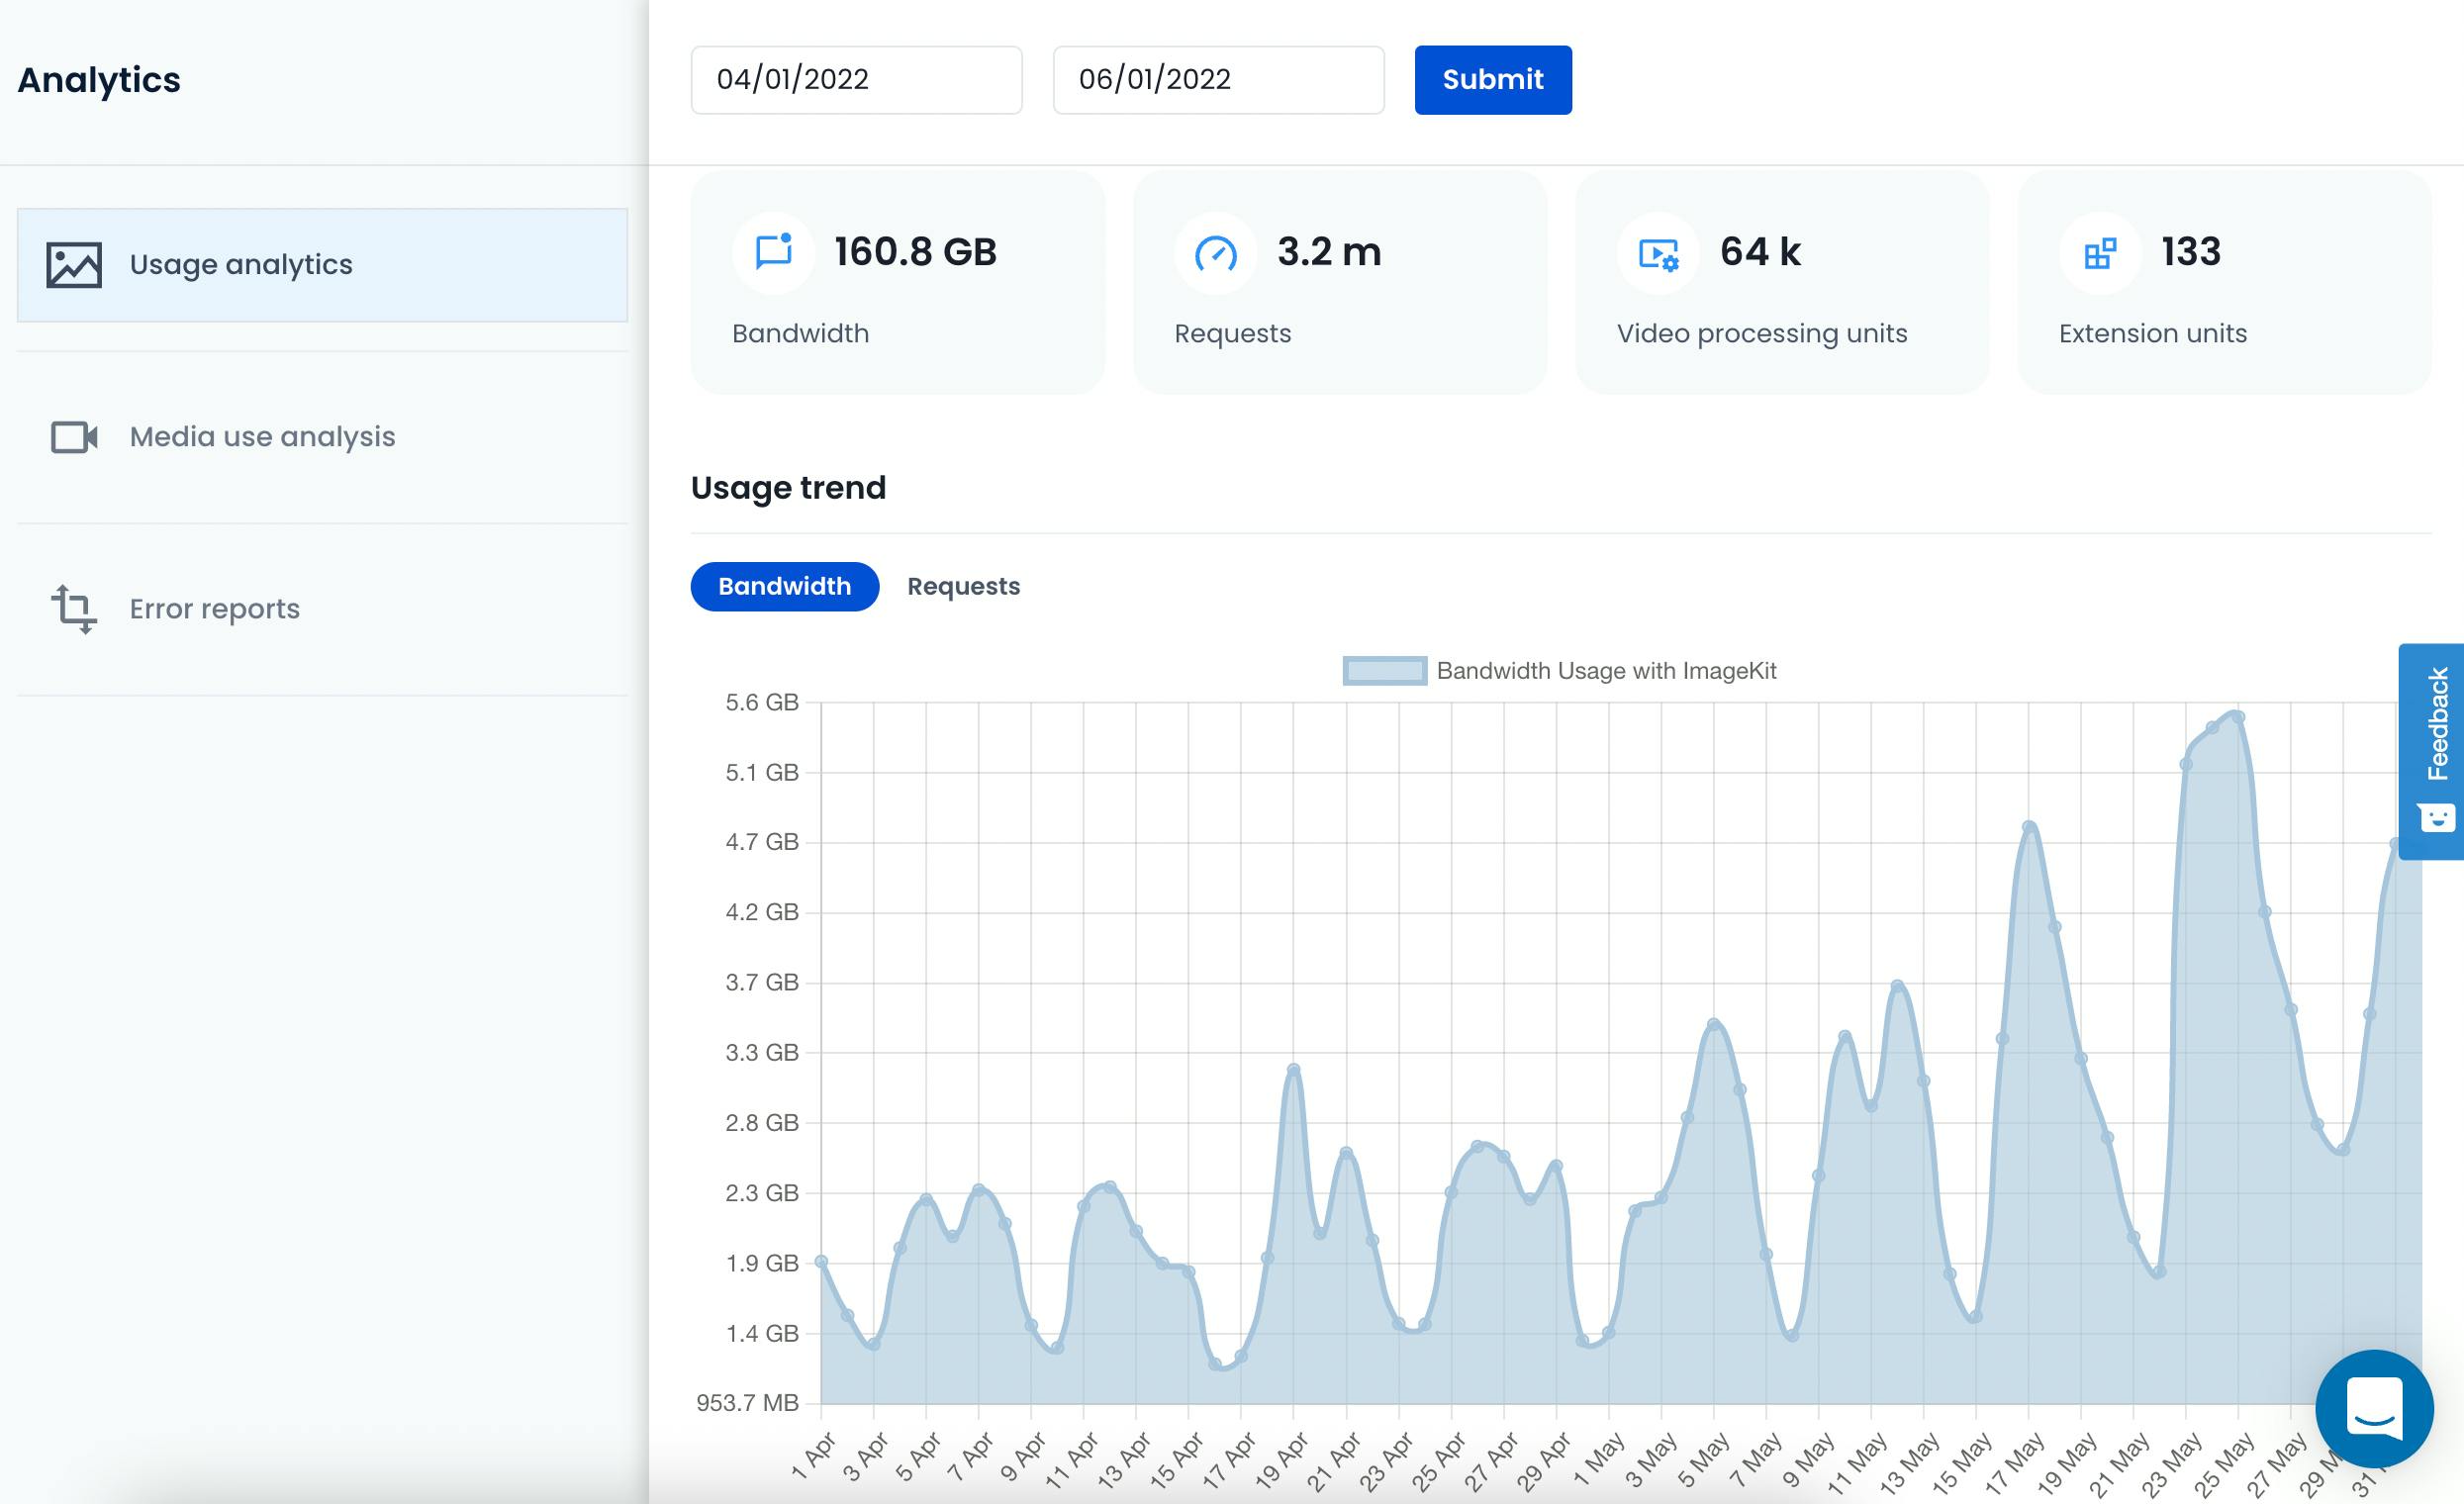Screen dimensions: 2464x1504
Task: Click the Requests speedometer icon
Action: (x=1215, y=253)
